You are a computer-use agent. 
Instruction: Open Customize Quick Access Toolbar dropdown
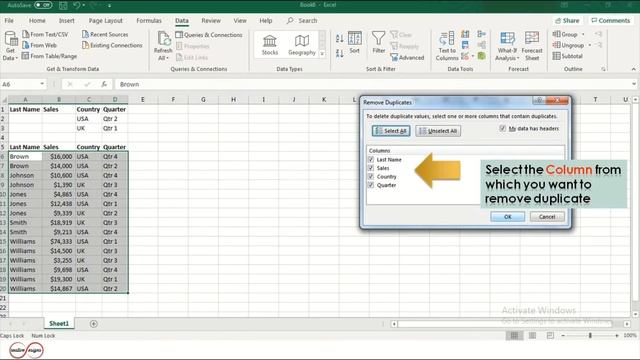pyautogui.click(x=109, y=5)
